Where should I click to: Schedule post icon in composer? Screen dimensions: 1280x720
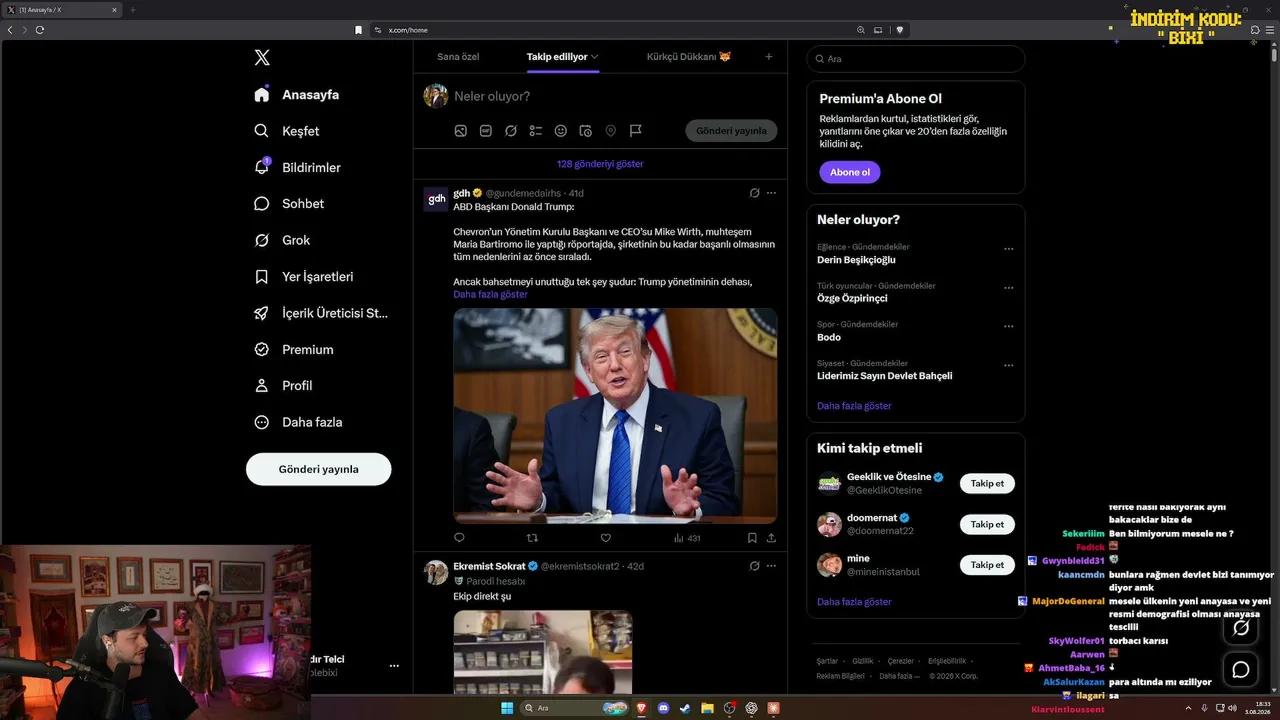pos(586,131)
